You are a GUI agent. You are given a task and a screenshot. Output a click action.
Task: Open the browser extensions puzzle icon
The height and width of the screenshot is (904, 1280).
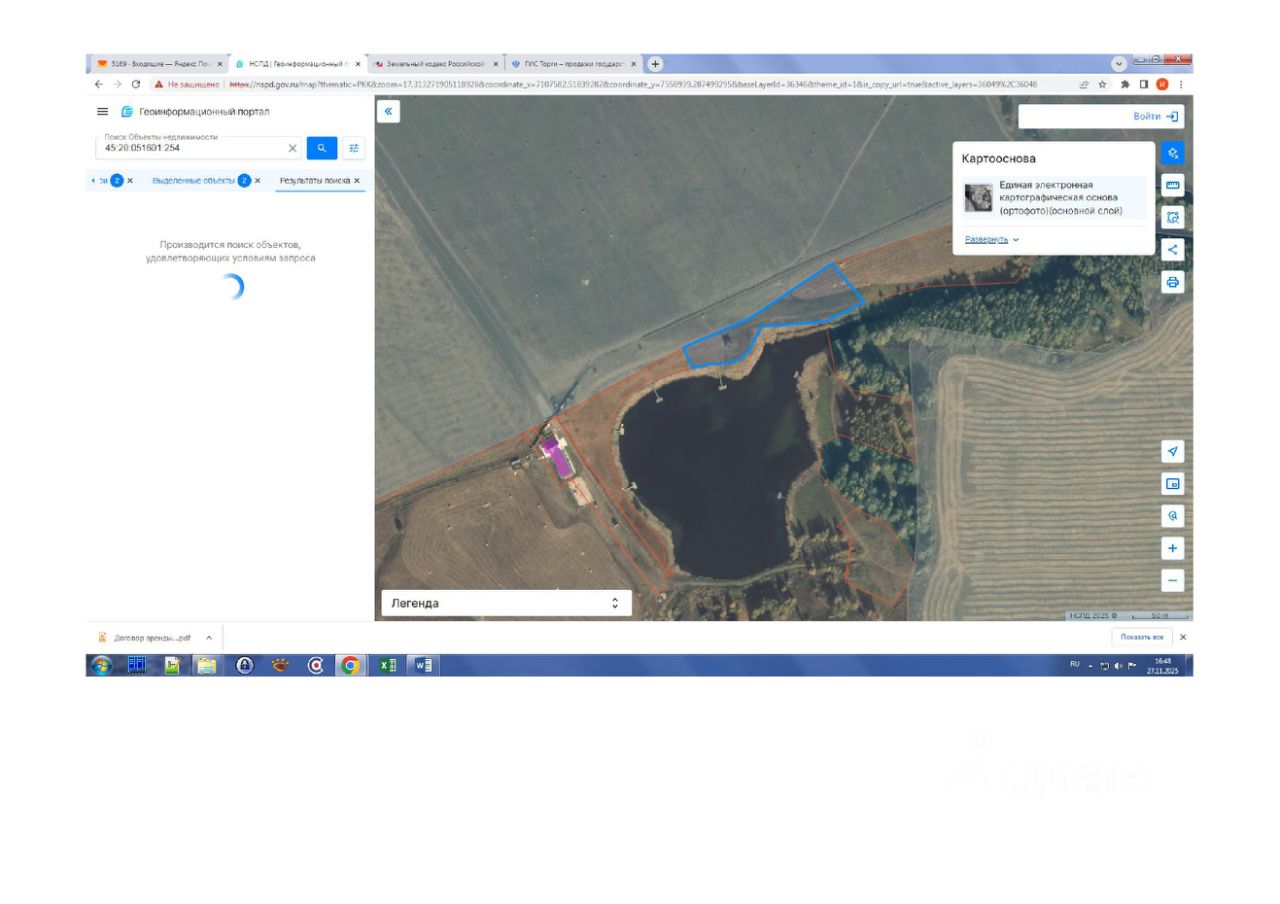tap(1125, 85)
